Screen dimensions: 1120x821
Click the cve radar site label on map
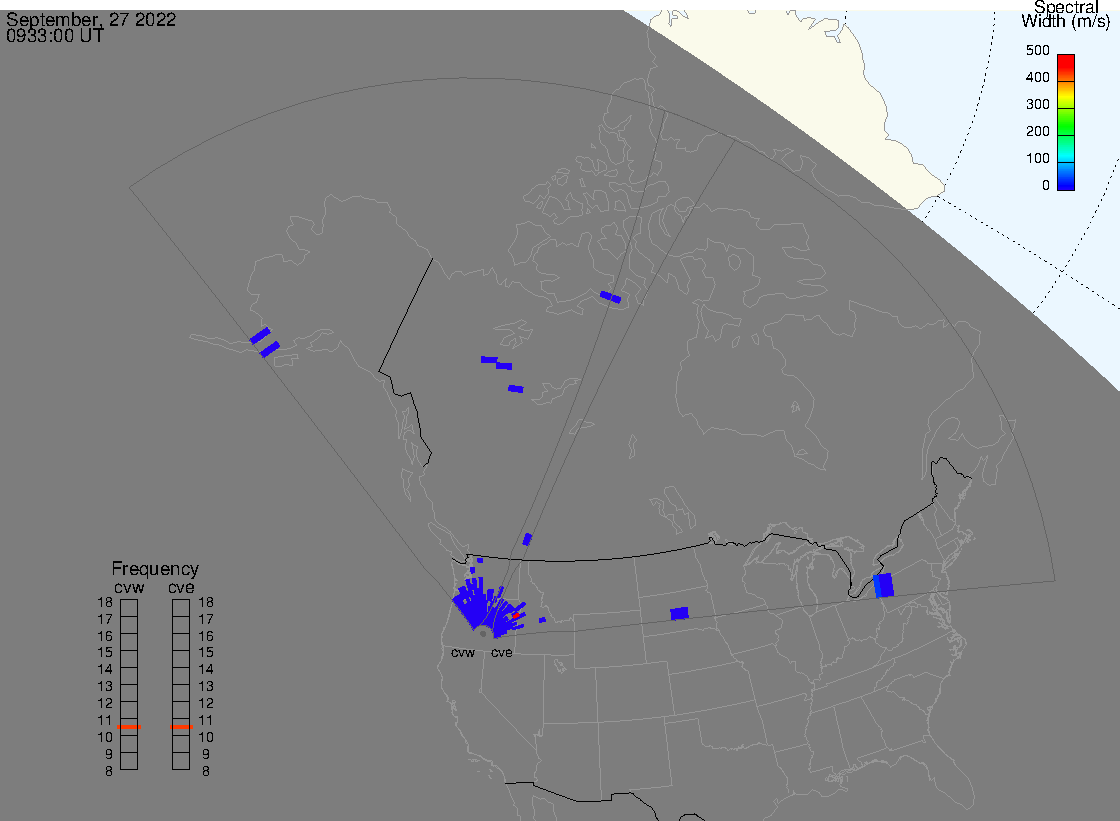[501, 652]
